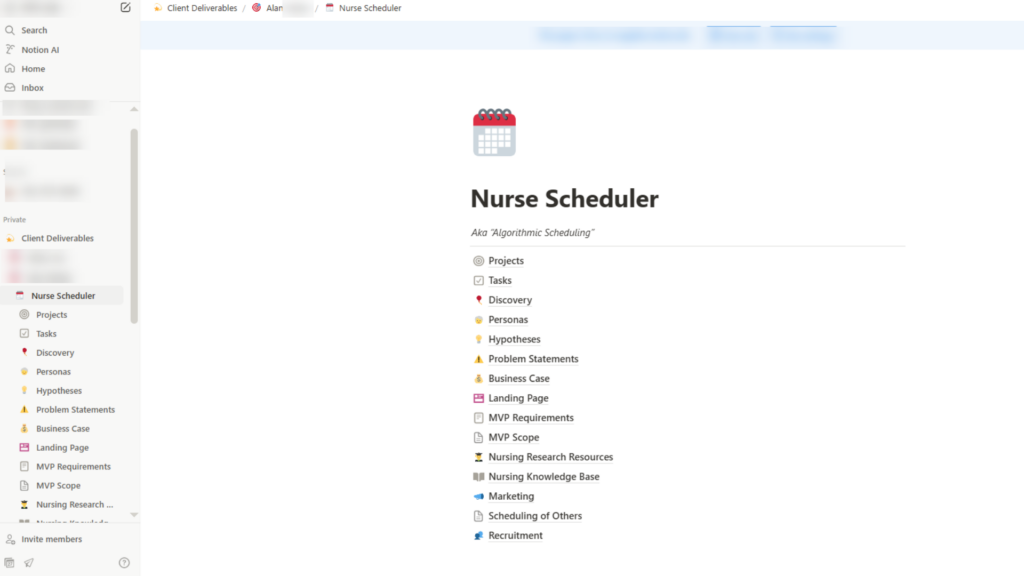1024x576 pixels.
Task: Open Recruitment link in page body
Action: point(515,535)
